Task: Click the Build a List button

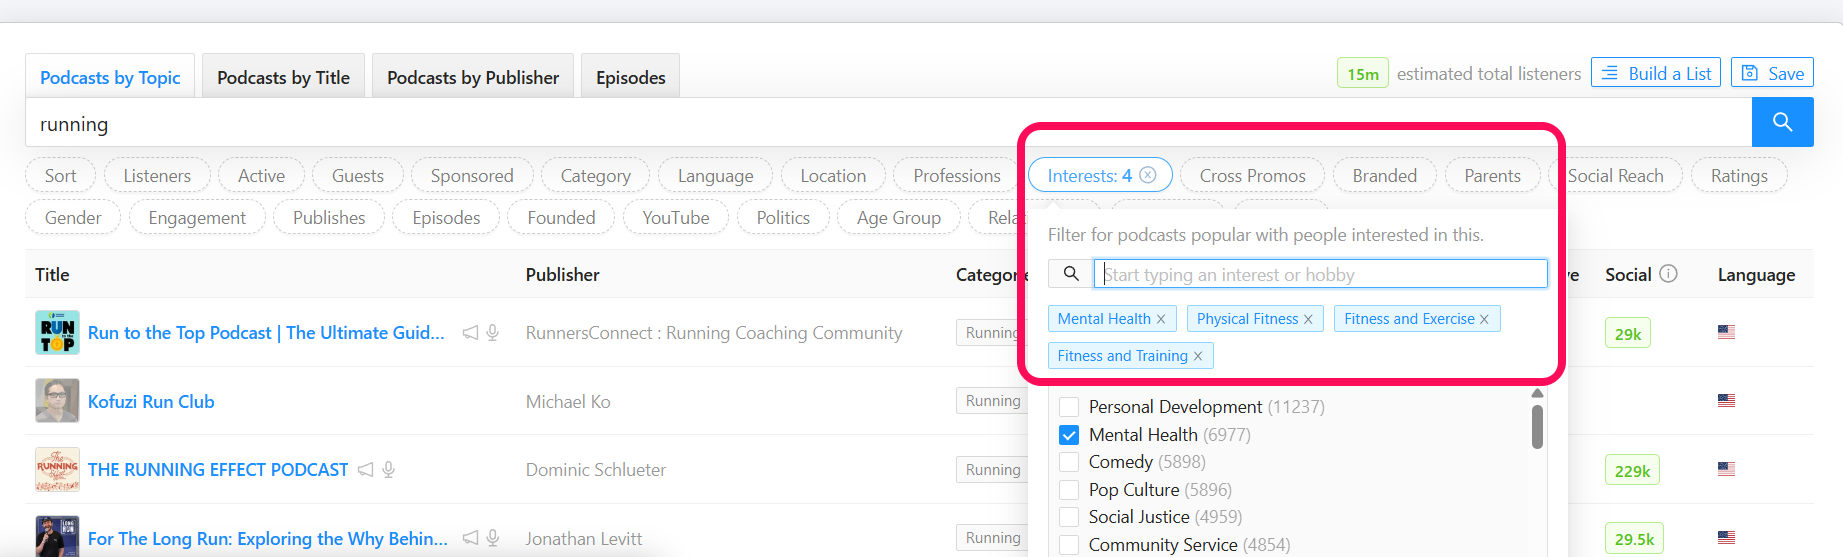Action: tap(1656, 73)
